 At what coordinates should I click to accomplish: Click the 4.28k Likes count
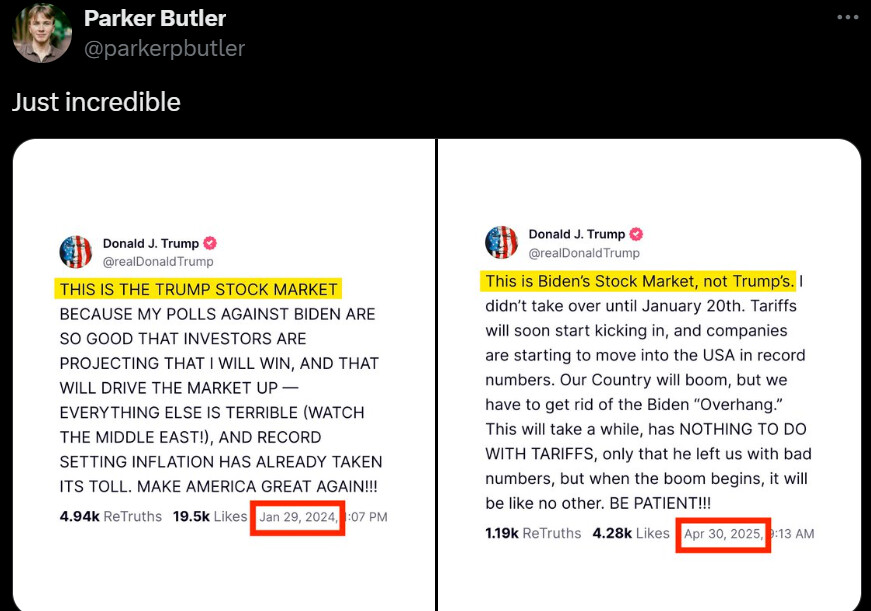click(631, 533)
